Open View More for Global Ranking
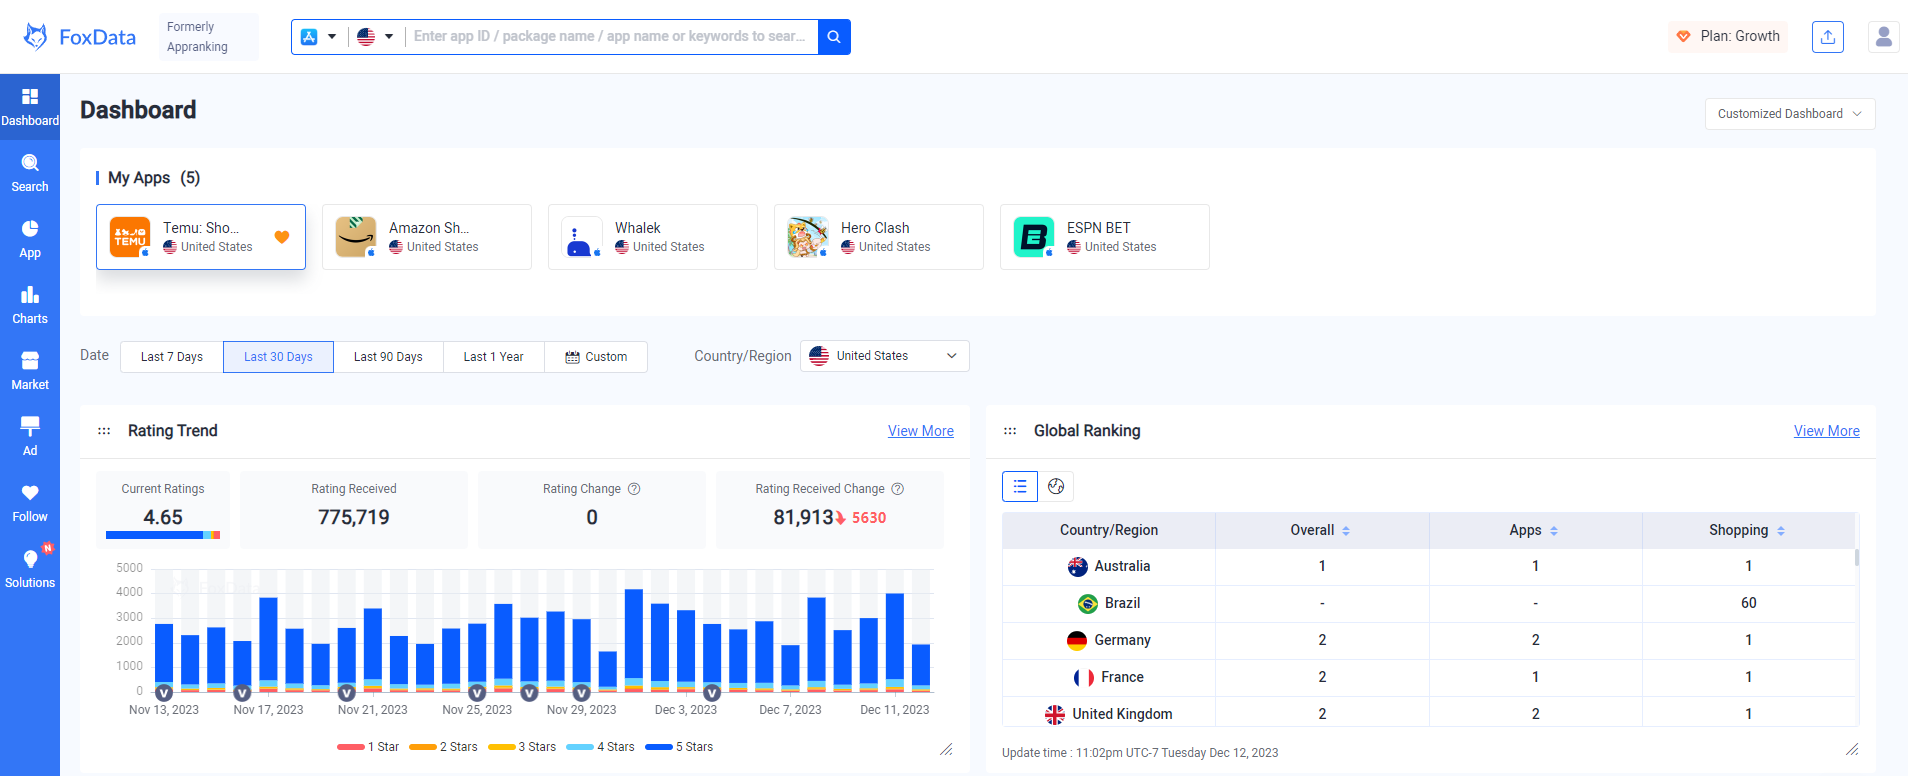 coord(1827,431)
